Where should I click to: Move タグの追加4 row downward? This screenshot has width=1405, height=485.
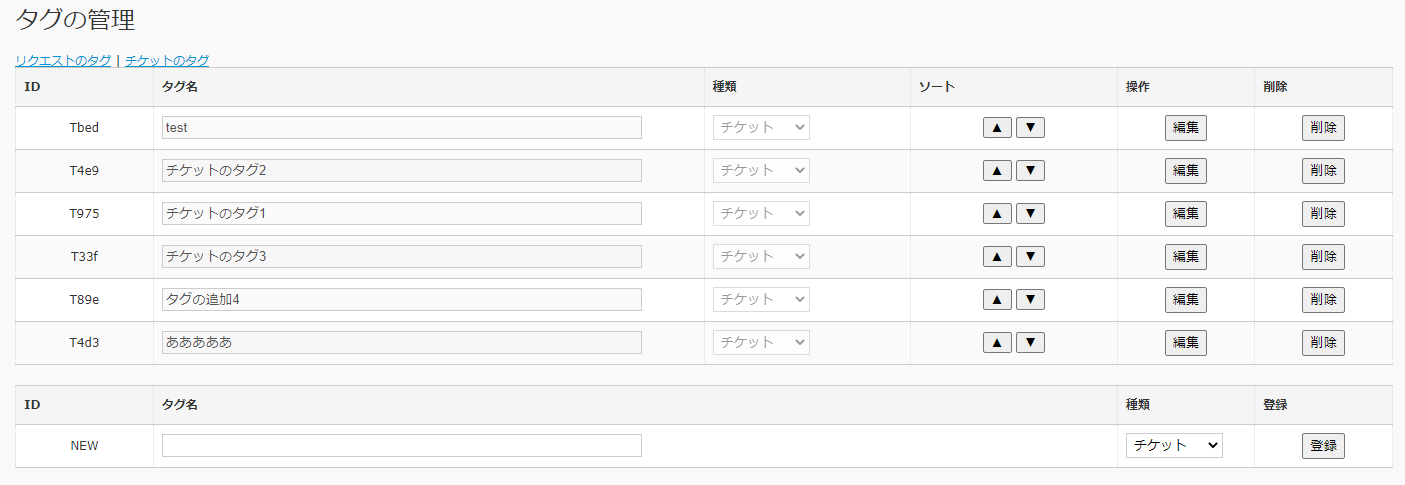click(x=1030, y=300)
